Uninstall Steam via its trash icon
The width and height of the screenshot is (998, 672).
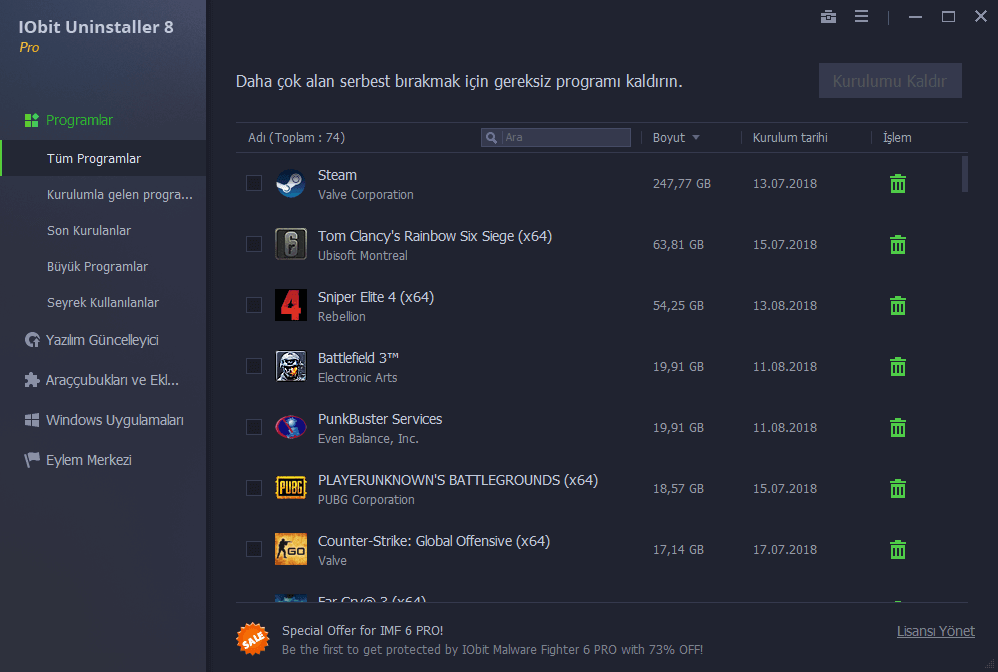[x=897, y=184]
